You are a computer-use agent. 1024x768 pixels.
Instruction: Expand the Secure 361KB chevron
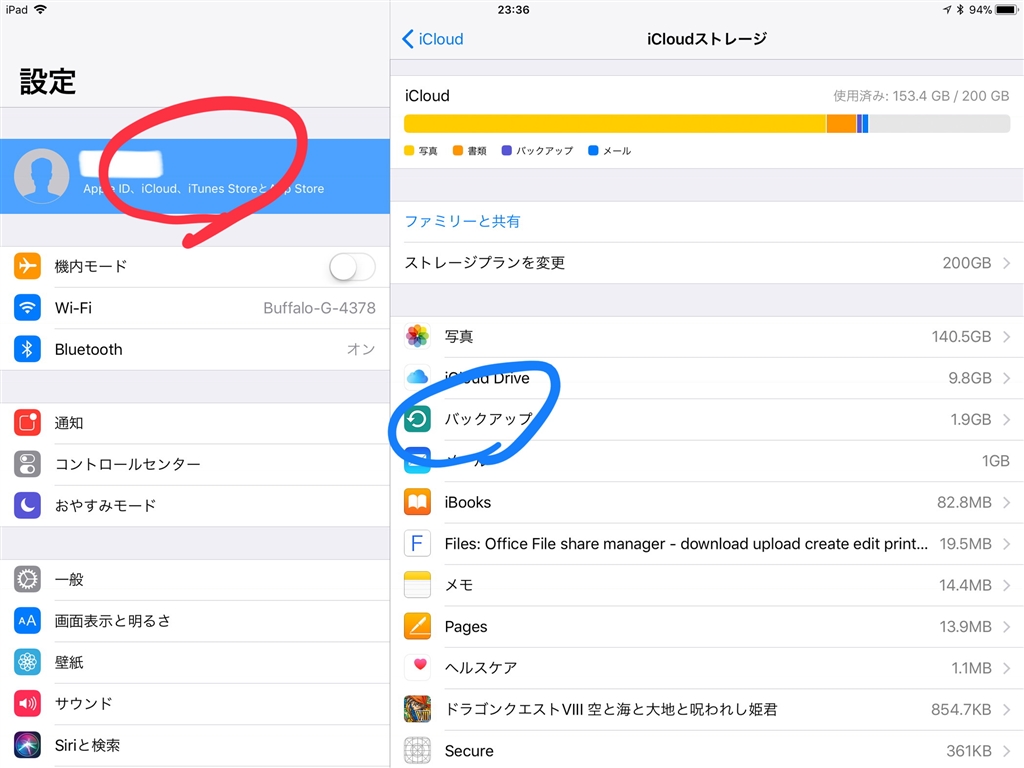[x=1006, y=750]
